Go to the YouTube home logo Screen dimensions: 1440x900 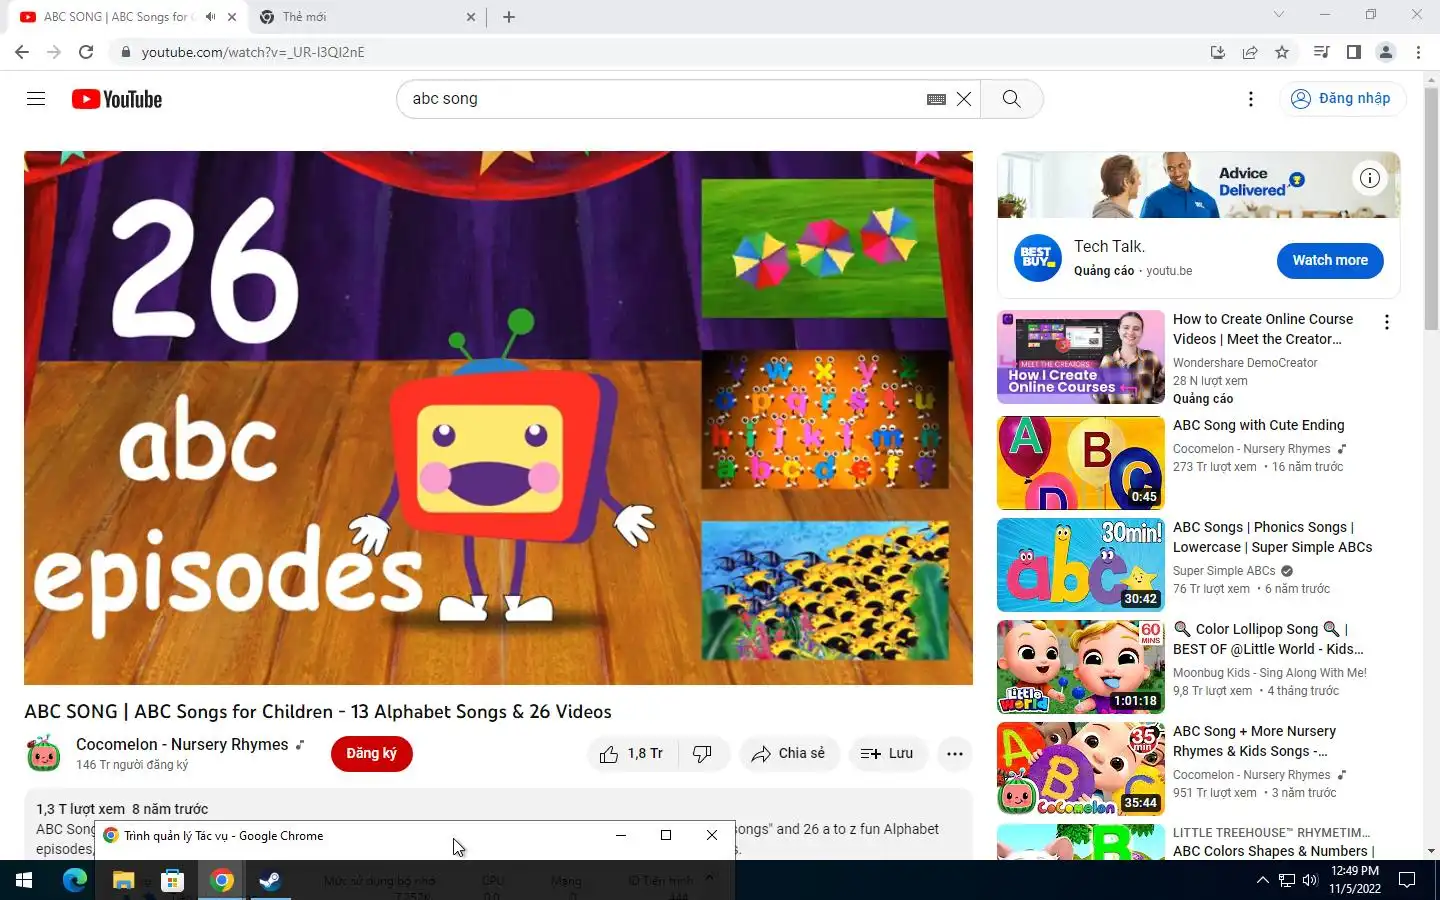(x=117, y=99)
